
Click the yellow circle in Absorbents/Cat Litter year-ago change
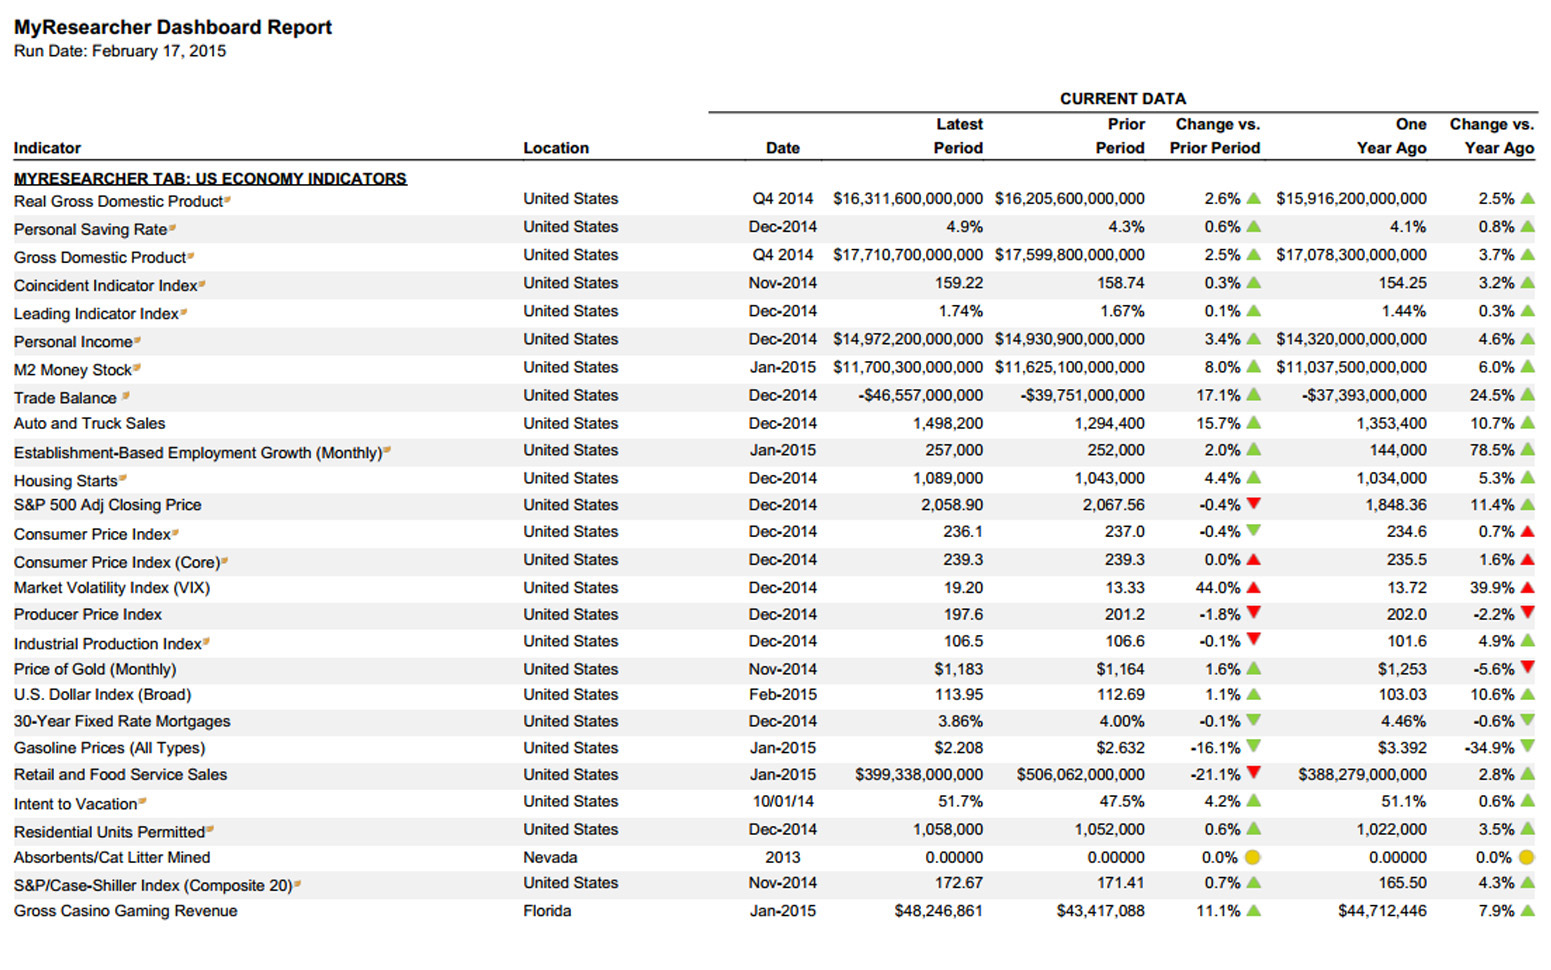click(x=1526, y=857)
